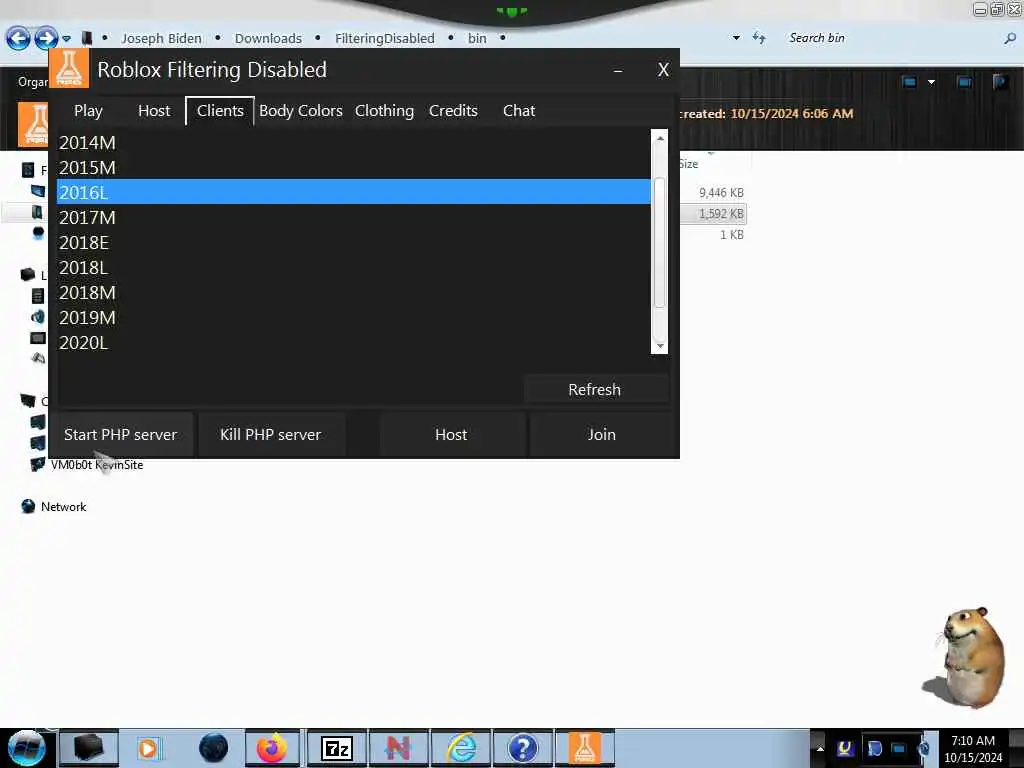1024x768 pixels.
Task: Click the Roblox Filtering Disabled flask logo
Action: pos(69,69)
